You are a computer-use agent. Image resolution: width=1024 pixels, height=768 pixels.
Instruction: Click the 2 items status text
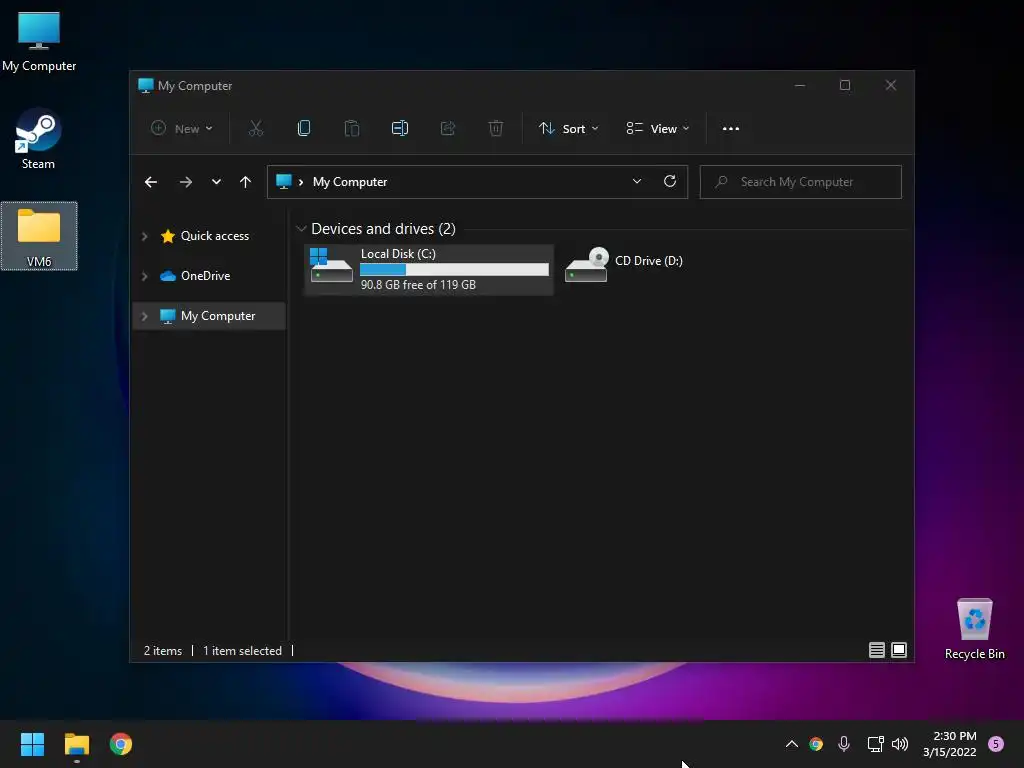point(163,651)
